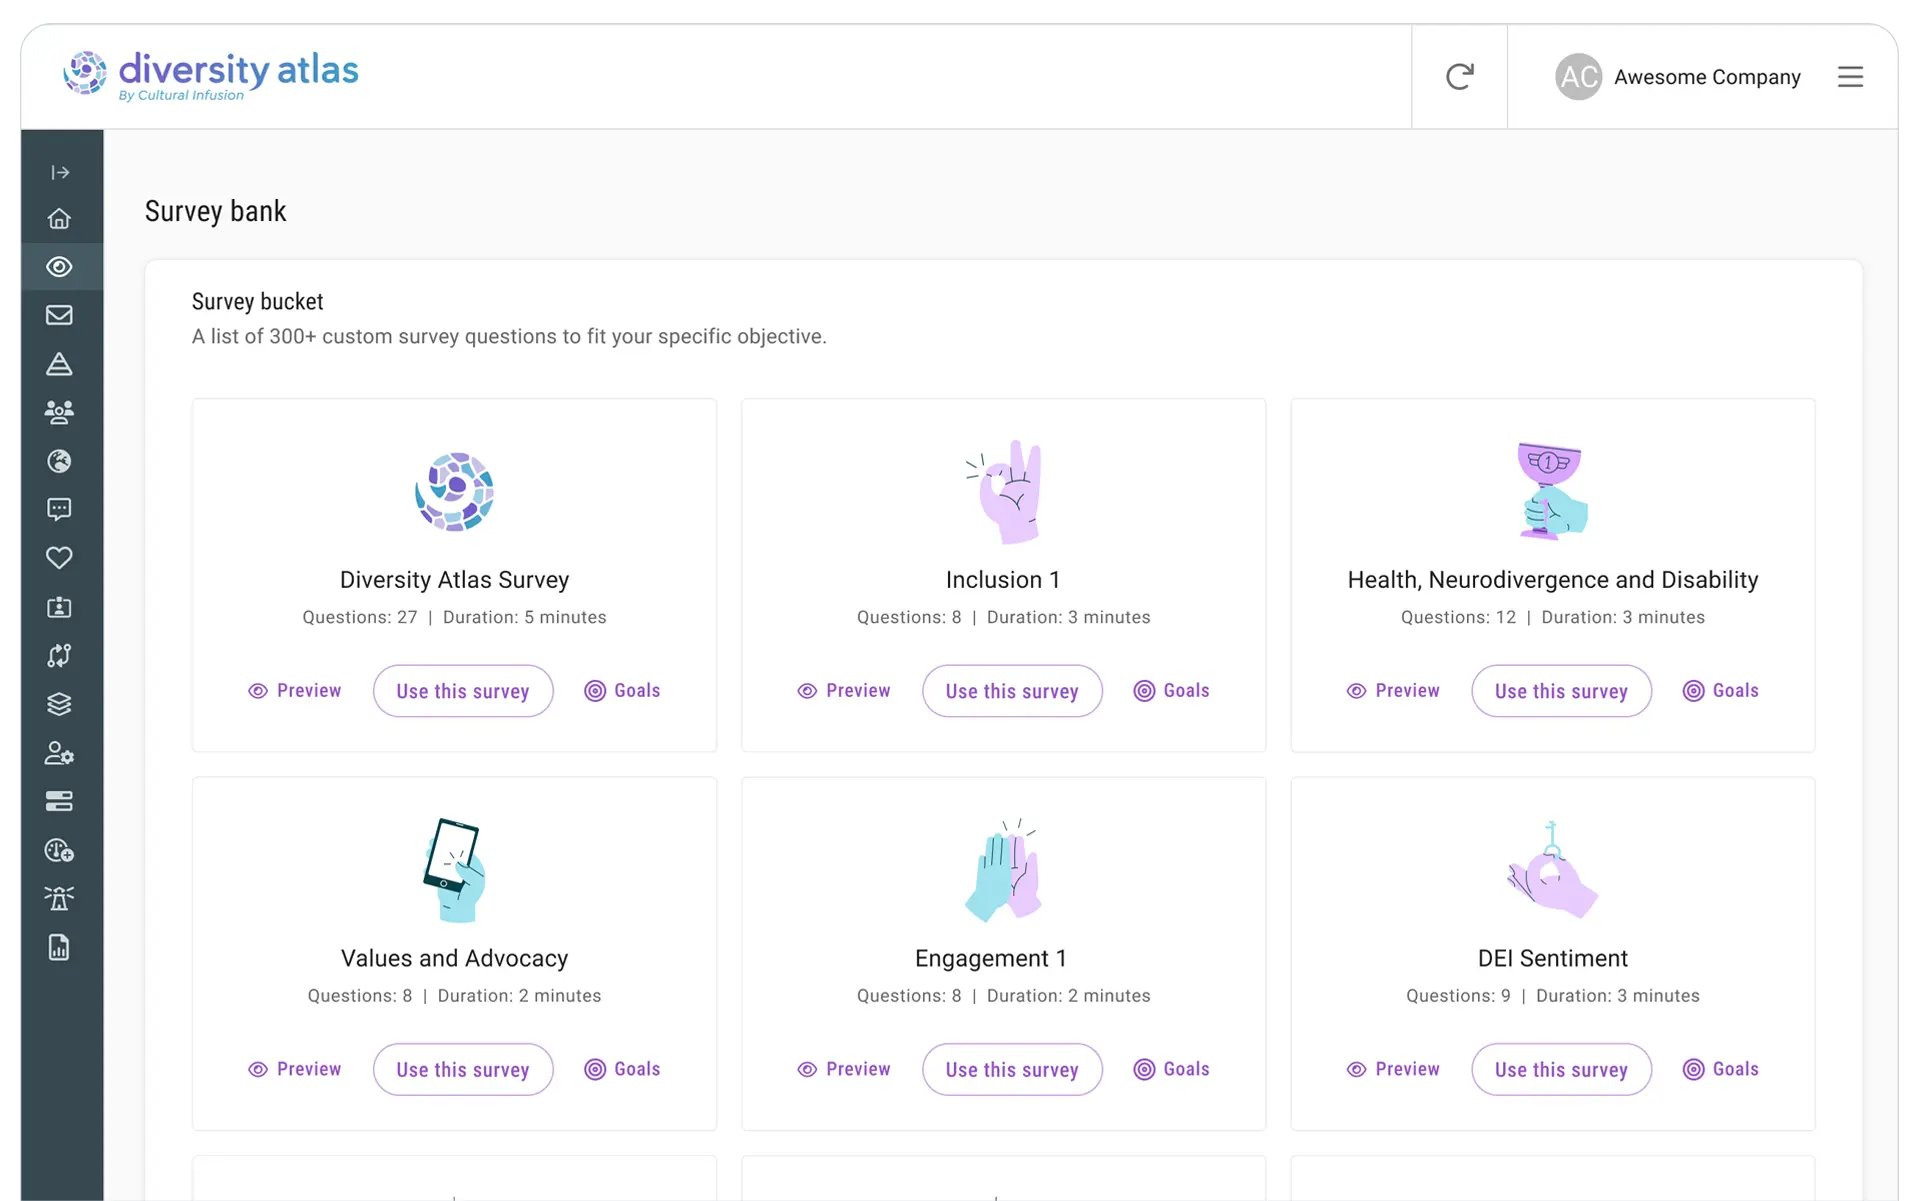This screenshot has height=1201, width=1920.
Task: Preview the Diversity Atlas Survey
Action: (x=295, y=691)
